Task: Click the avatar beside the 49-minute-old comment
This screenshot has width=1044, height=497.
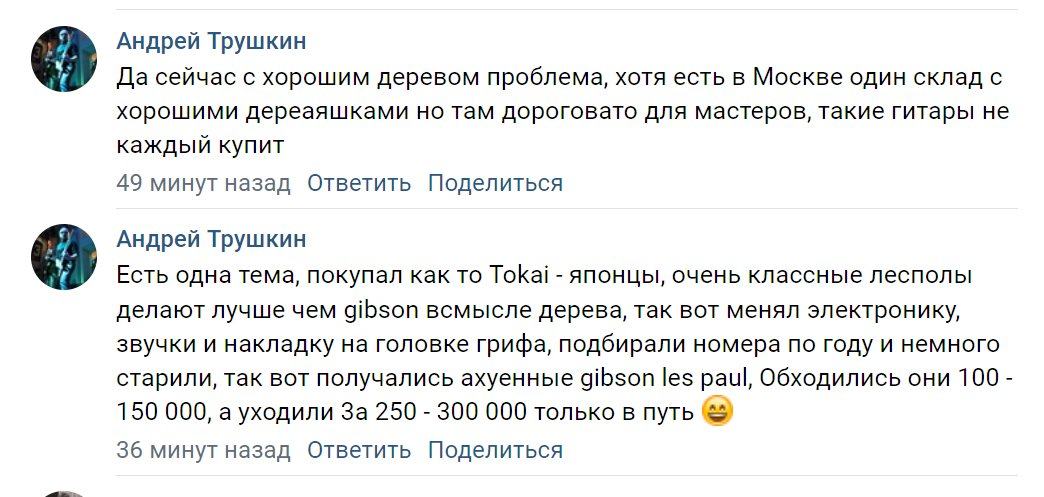Action: click(x=65, y=59)
